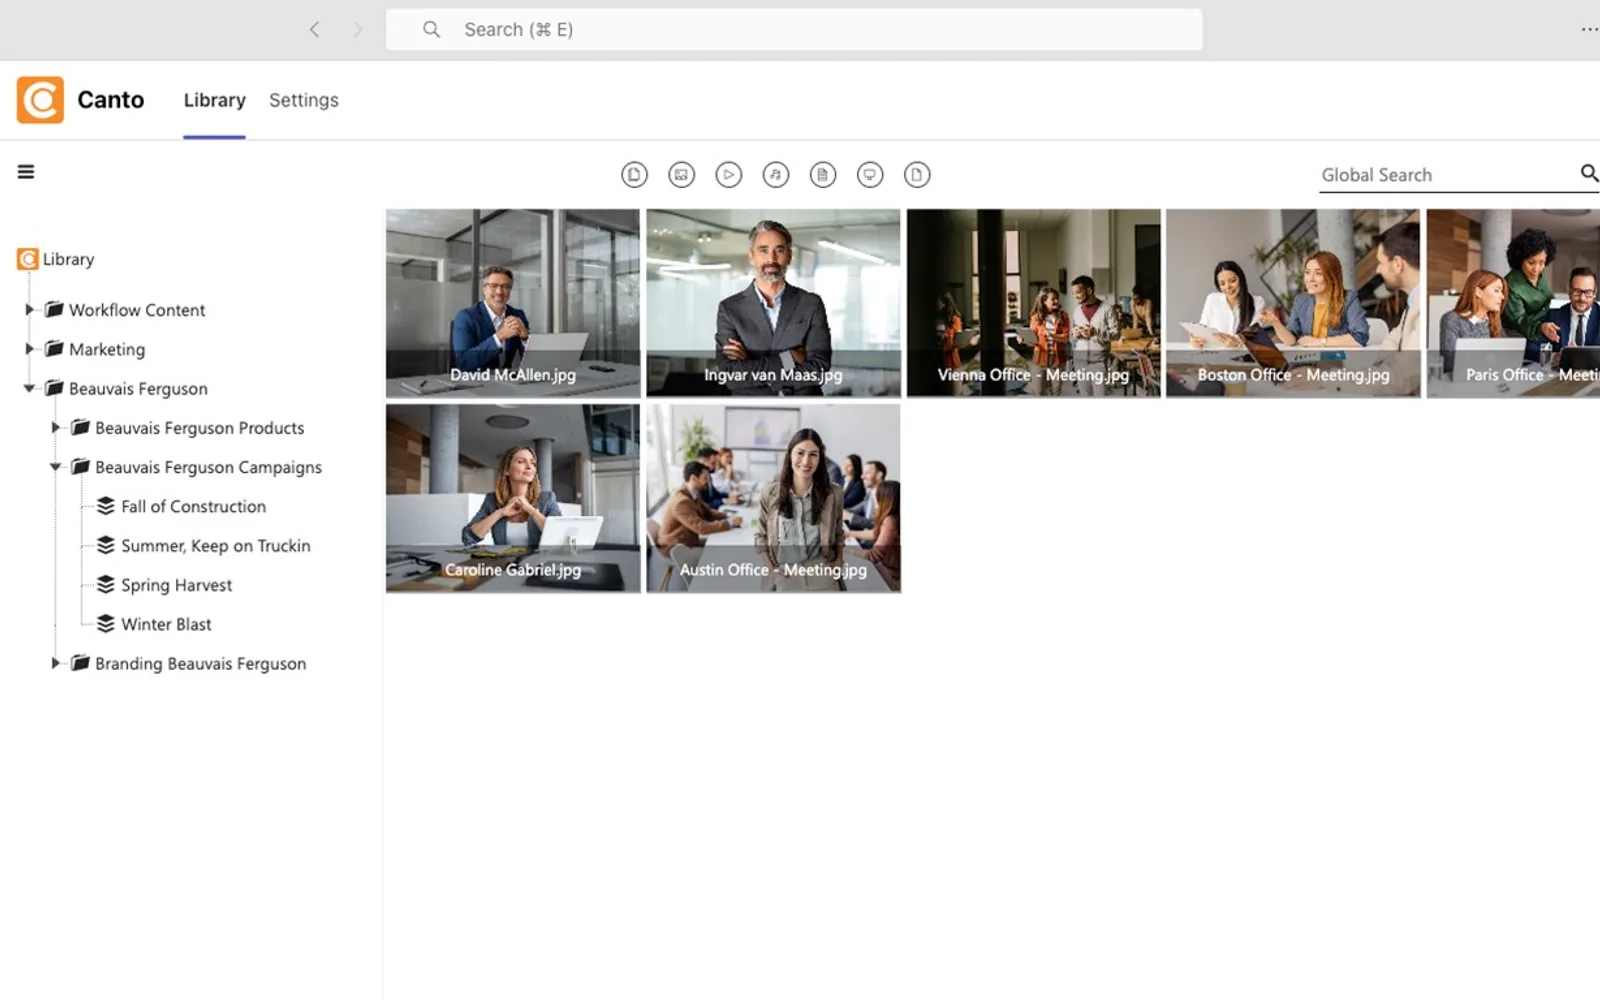Filter assets by other files icon
This screenshot has height=1000, width=1600.
(x=917, y=175)
